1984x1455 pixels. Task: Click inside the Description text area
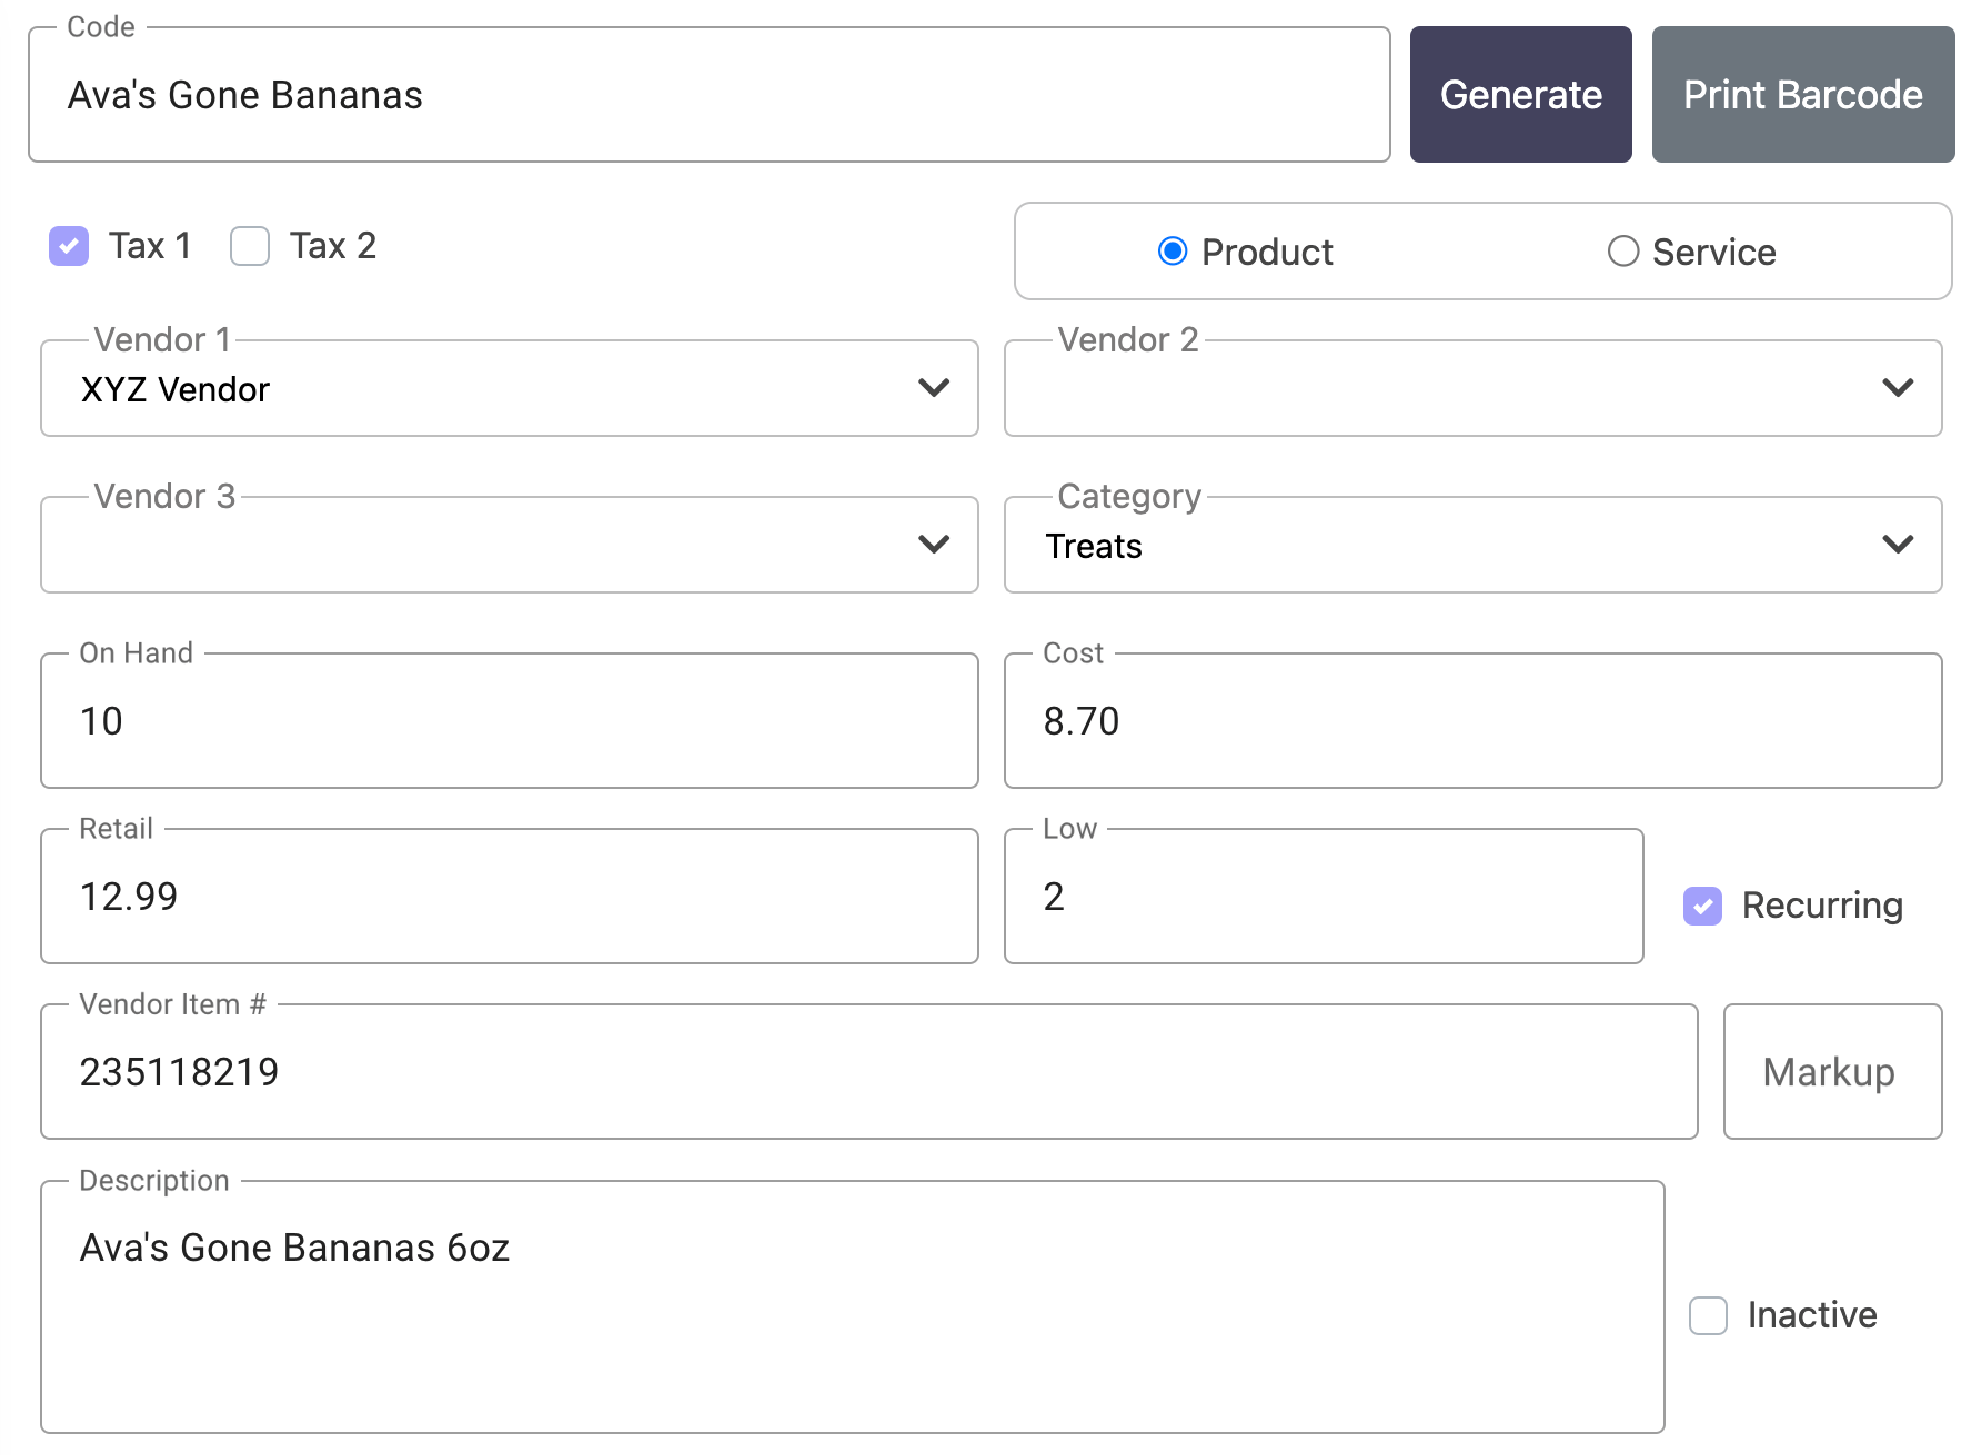850,1300
